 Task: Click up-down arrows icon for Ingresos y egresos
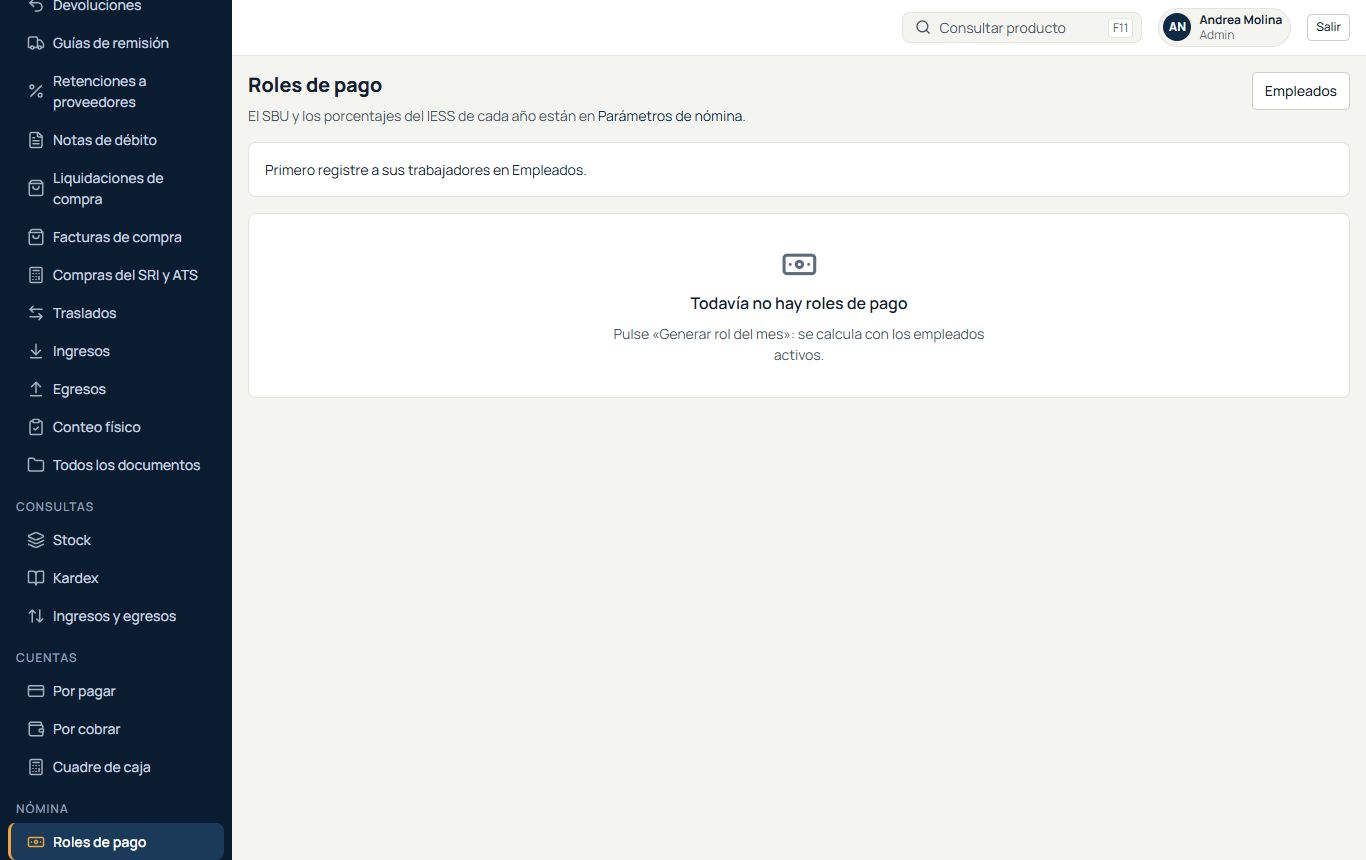point(36,616)
